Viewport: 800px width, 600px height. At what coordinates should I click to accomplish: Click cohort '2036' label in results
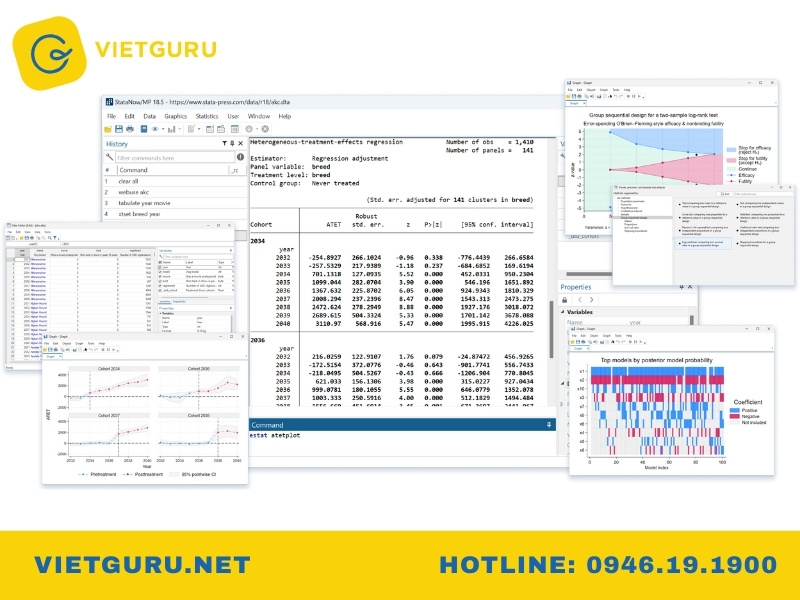tap(258, 340)
